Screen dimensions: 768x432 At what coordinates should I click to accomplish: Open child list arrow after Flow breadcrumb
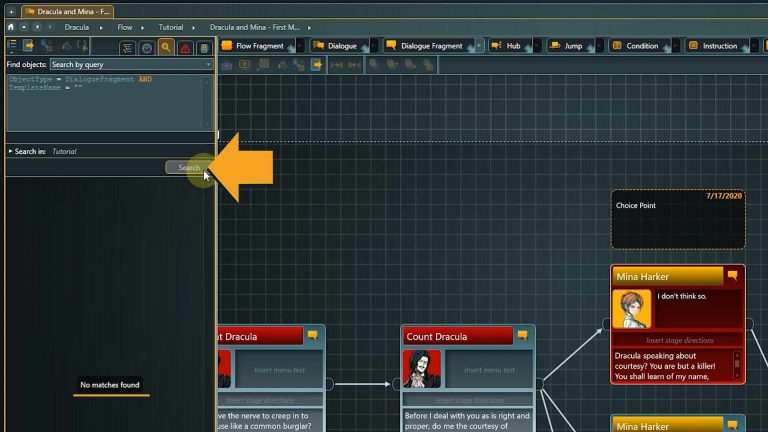143,28
